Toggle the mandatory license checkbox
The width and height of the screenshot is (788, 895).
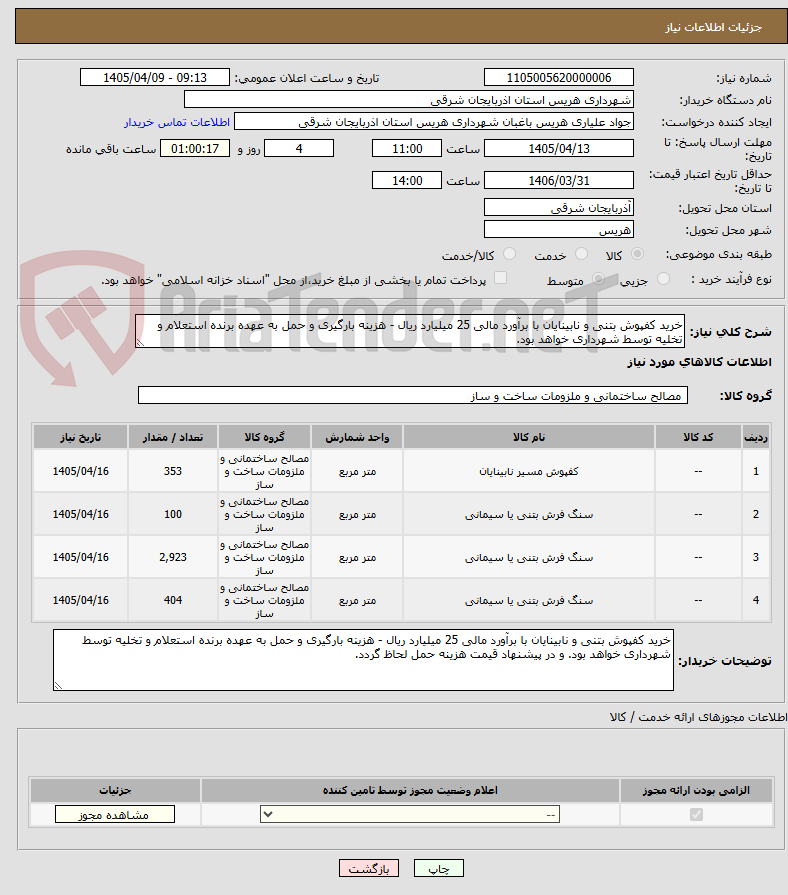coord(696,815)
